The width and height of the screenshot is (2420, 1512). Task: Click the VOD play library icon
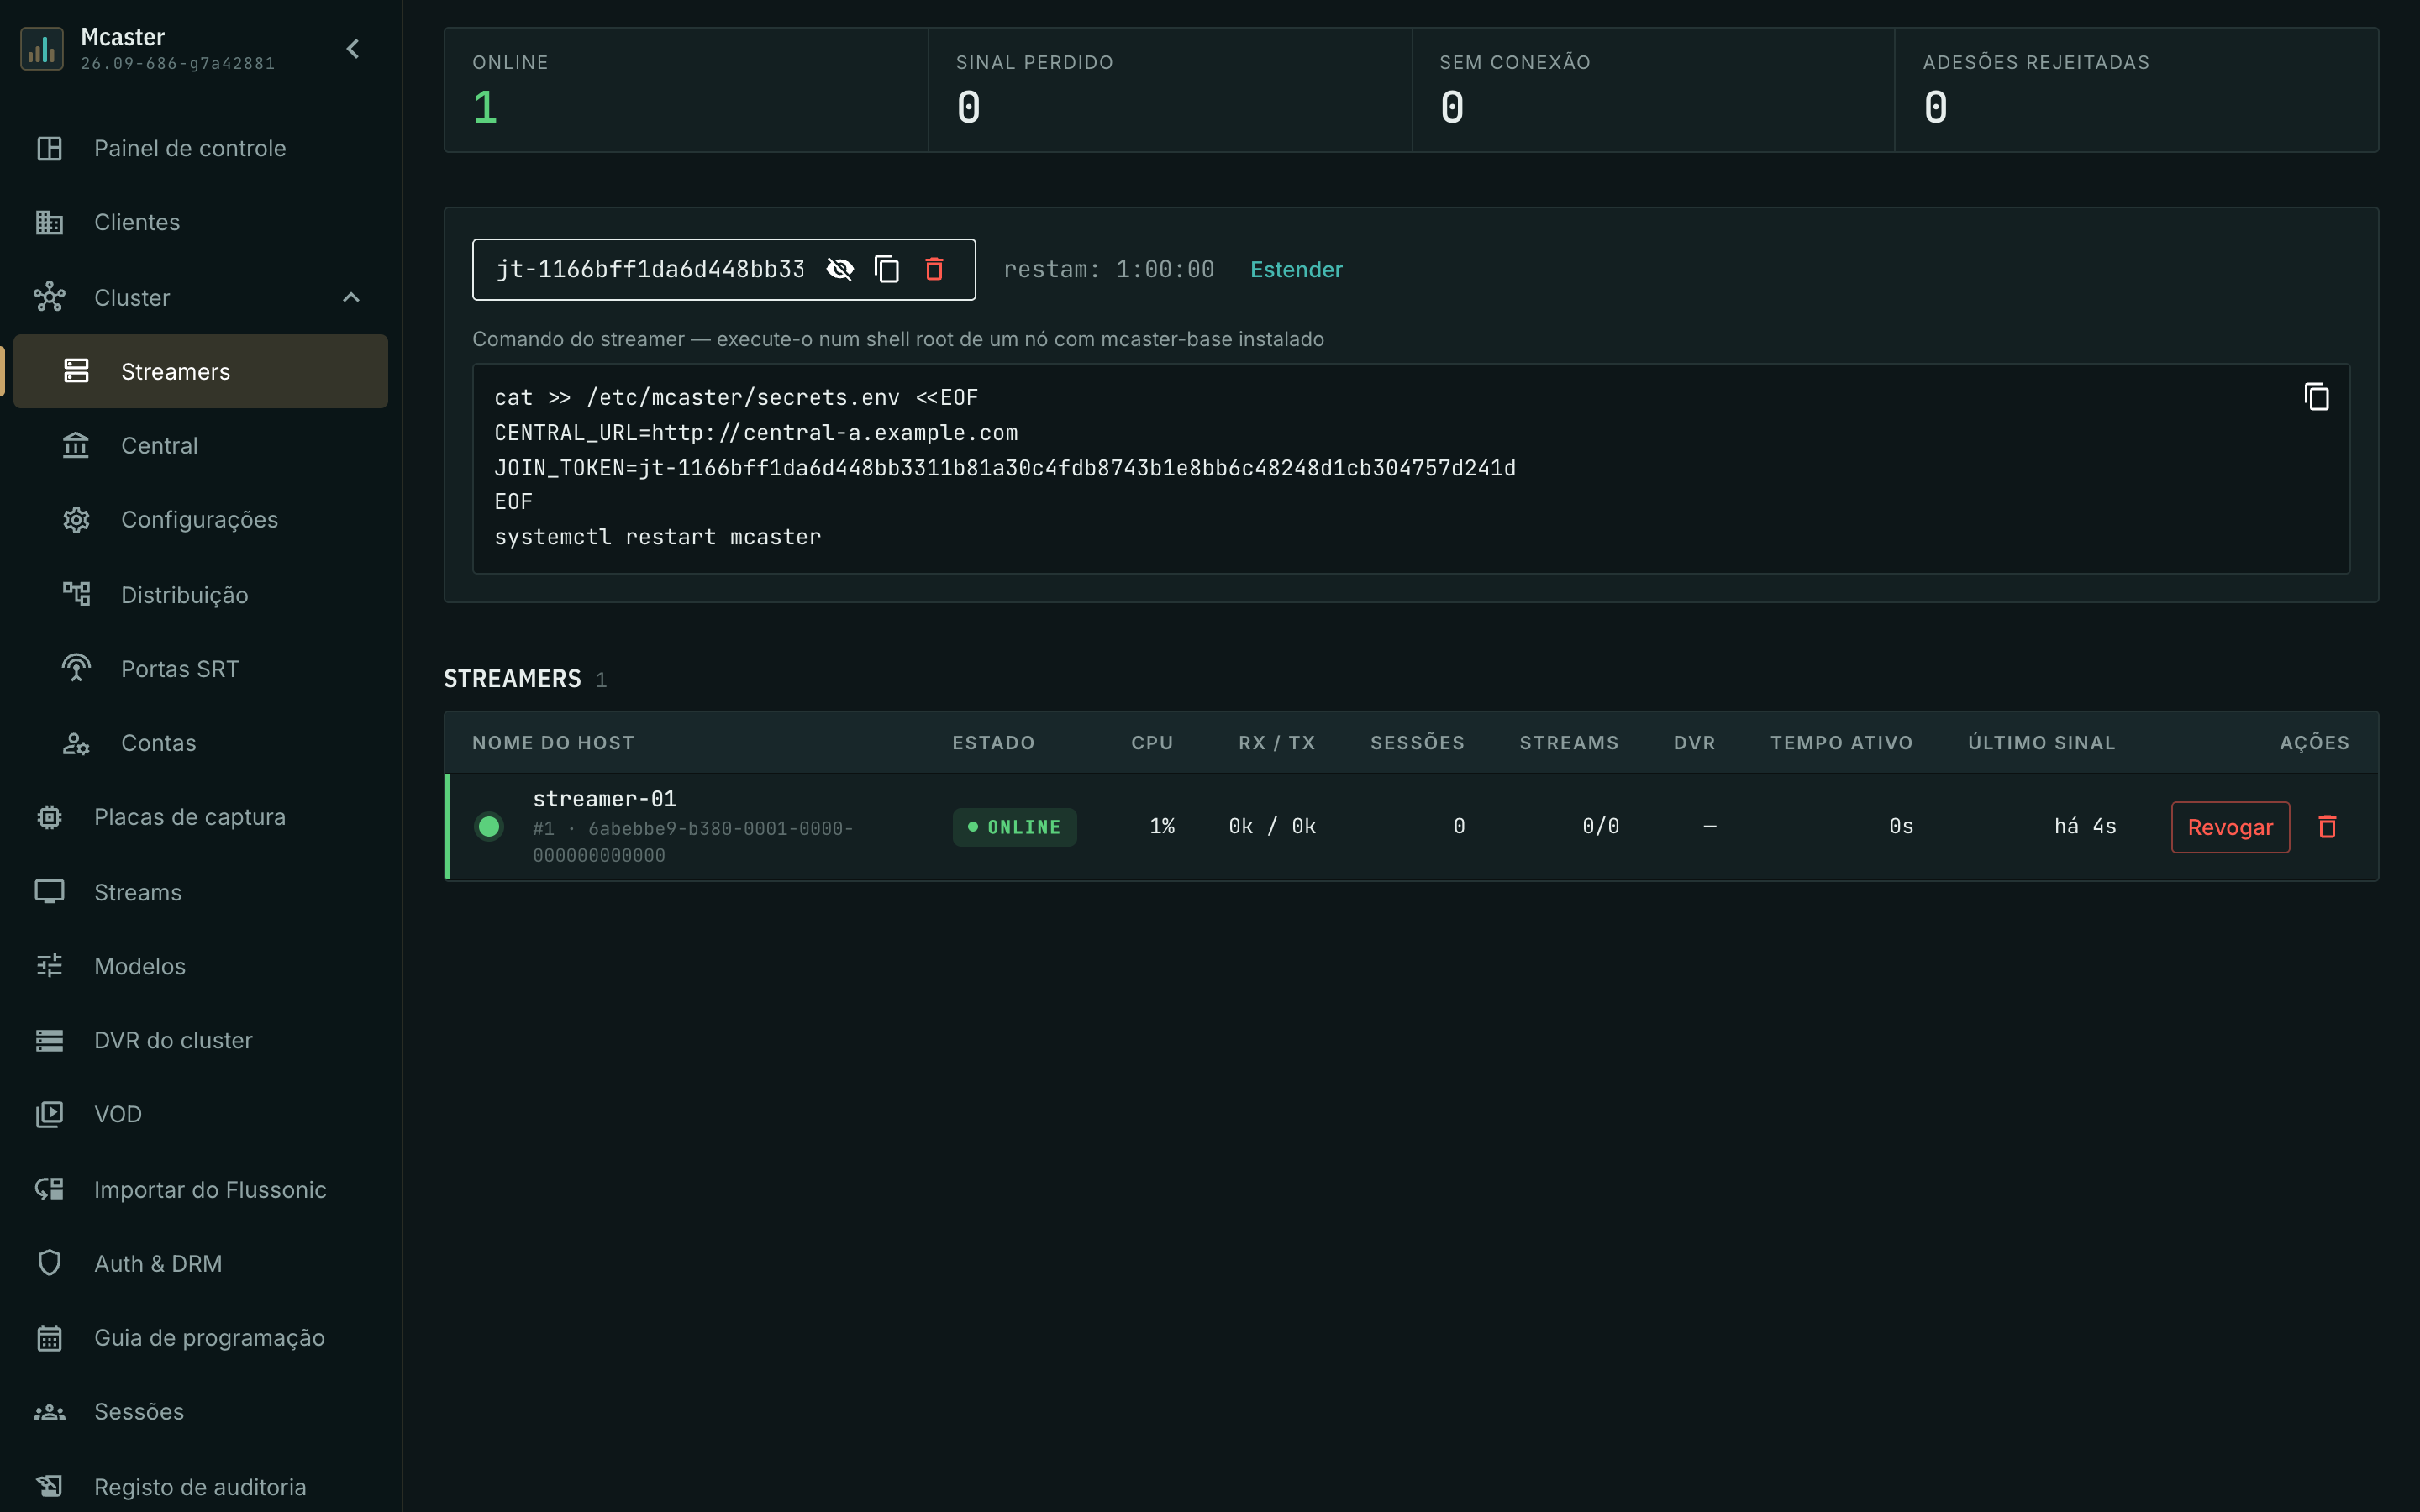(49, 1114)
